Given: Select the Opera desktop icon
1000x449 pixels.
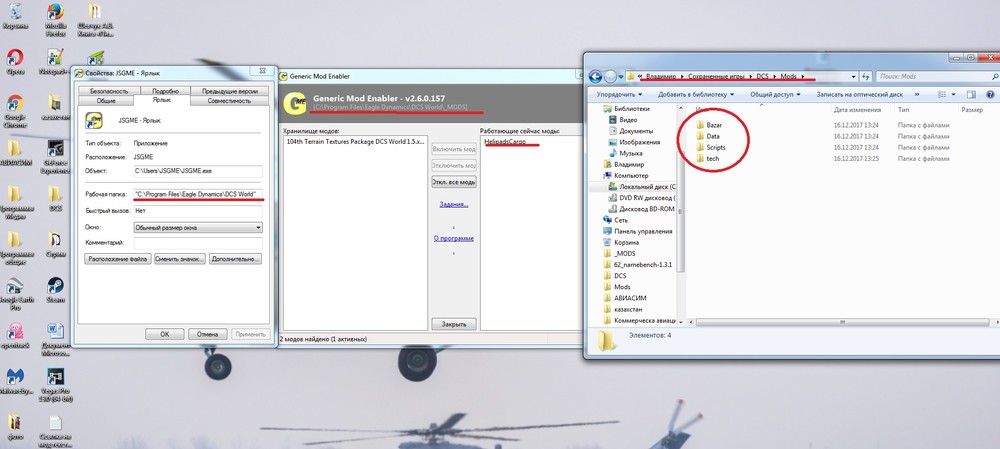Looking at the screenshot, I should (x=15, y=64).
